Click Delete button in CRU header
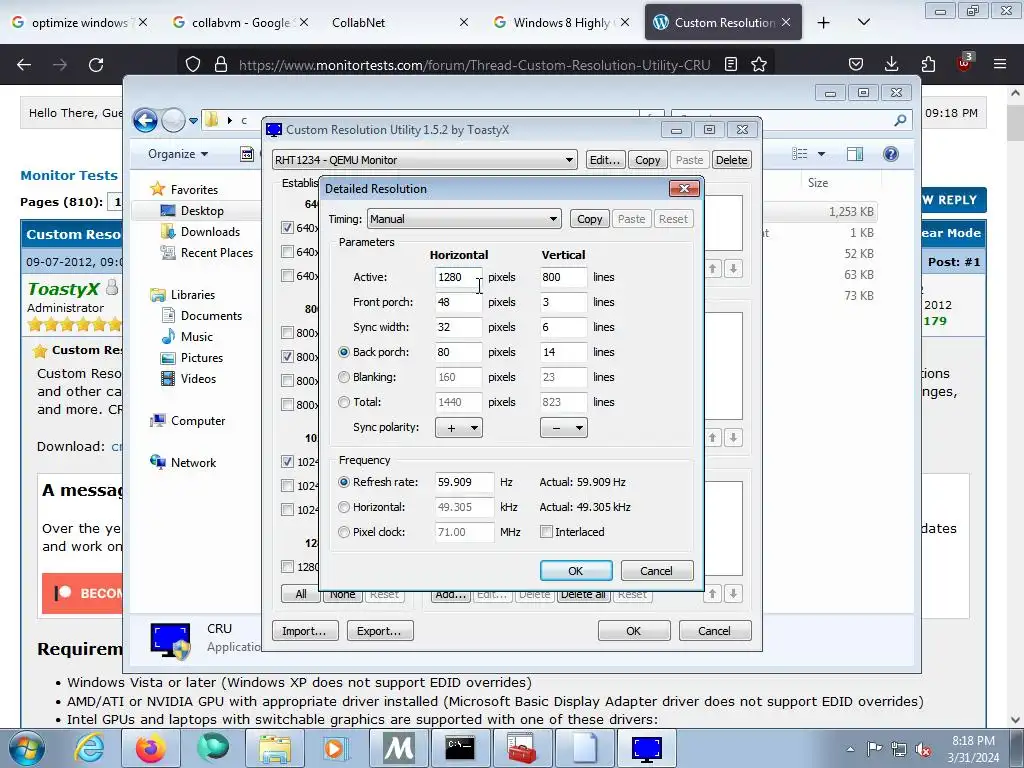 coord(731,160)
